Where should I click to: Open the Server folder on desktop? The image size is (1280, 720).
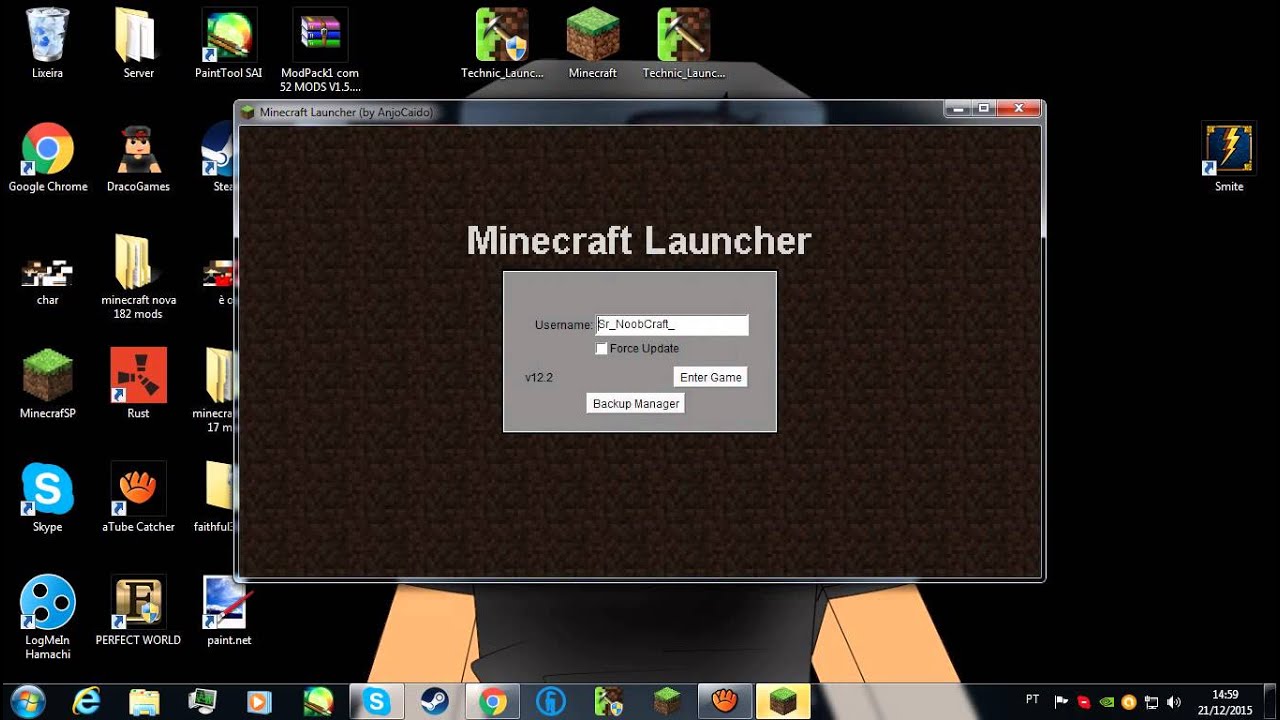(x=138, y=43)
